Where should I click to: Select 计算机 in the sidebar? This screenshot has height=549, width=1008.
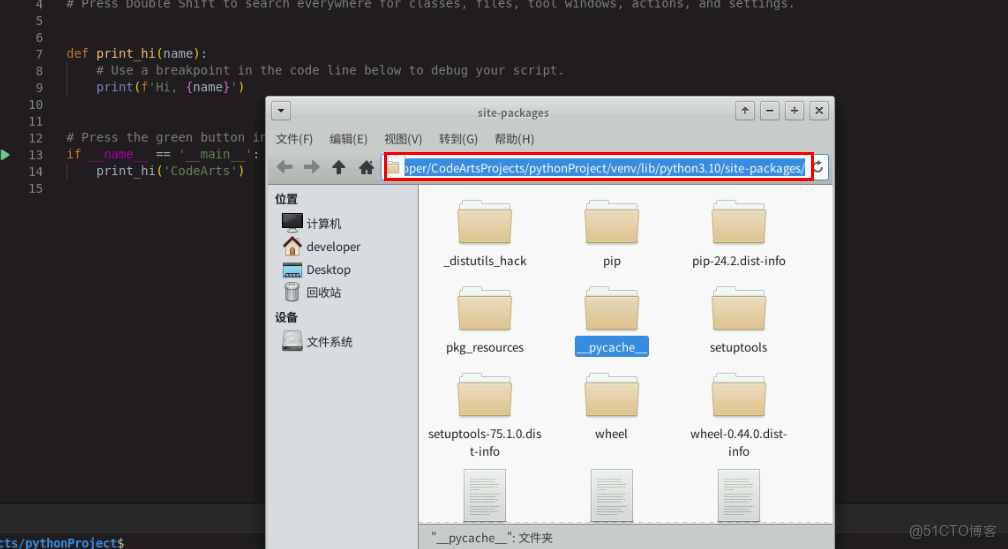312,223
